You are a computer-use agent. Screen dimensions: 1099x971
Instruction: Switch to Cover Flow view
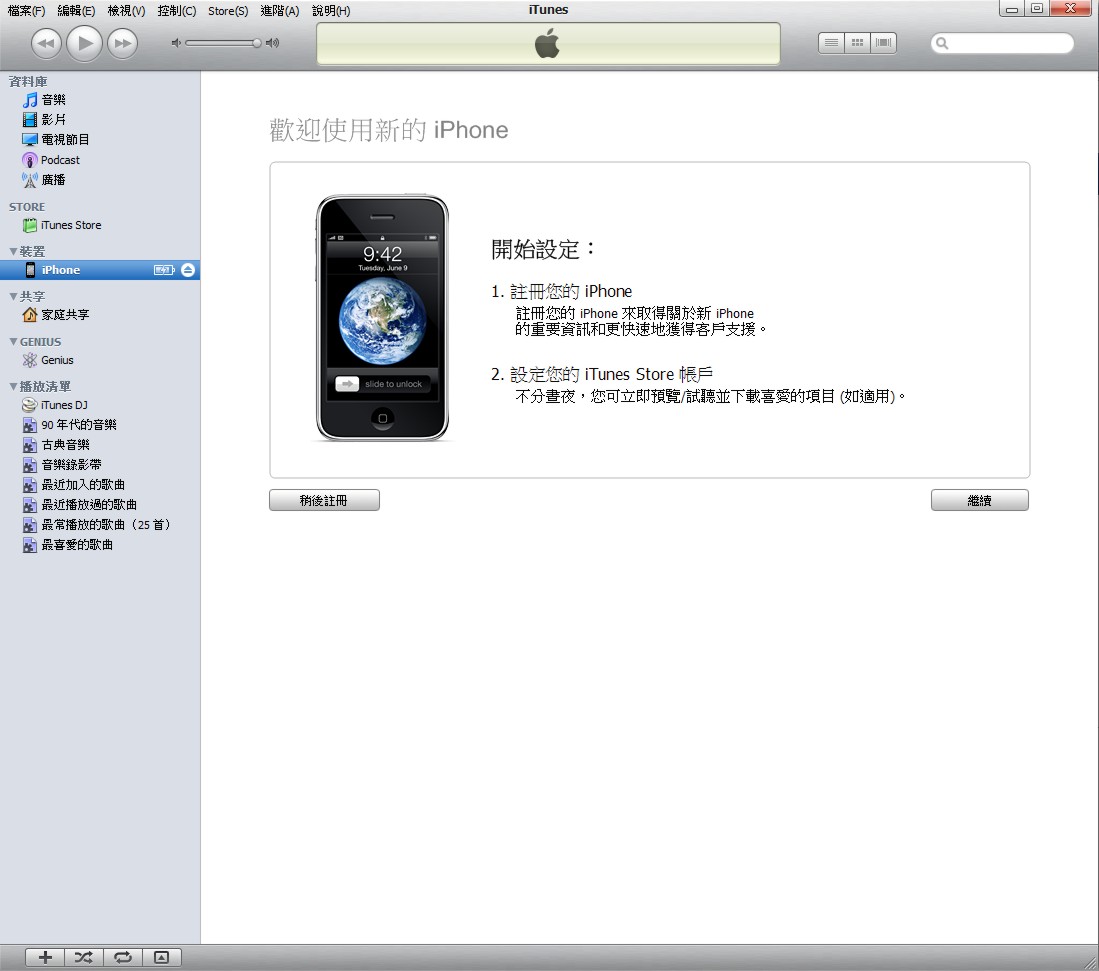point(883,43)
